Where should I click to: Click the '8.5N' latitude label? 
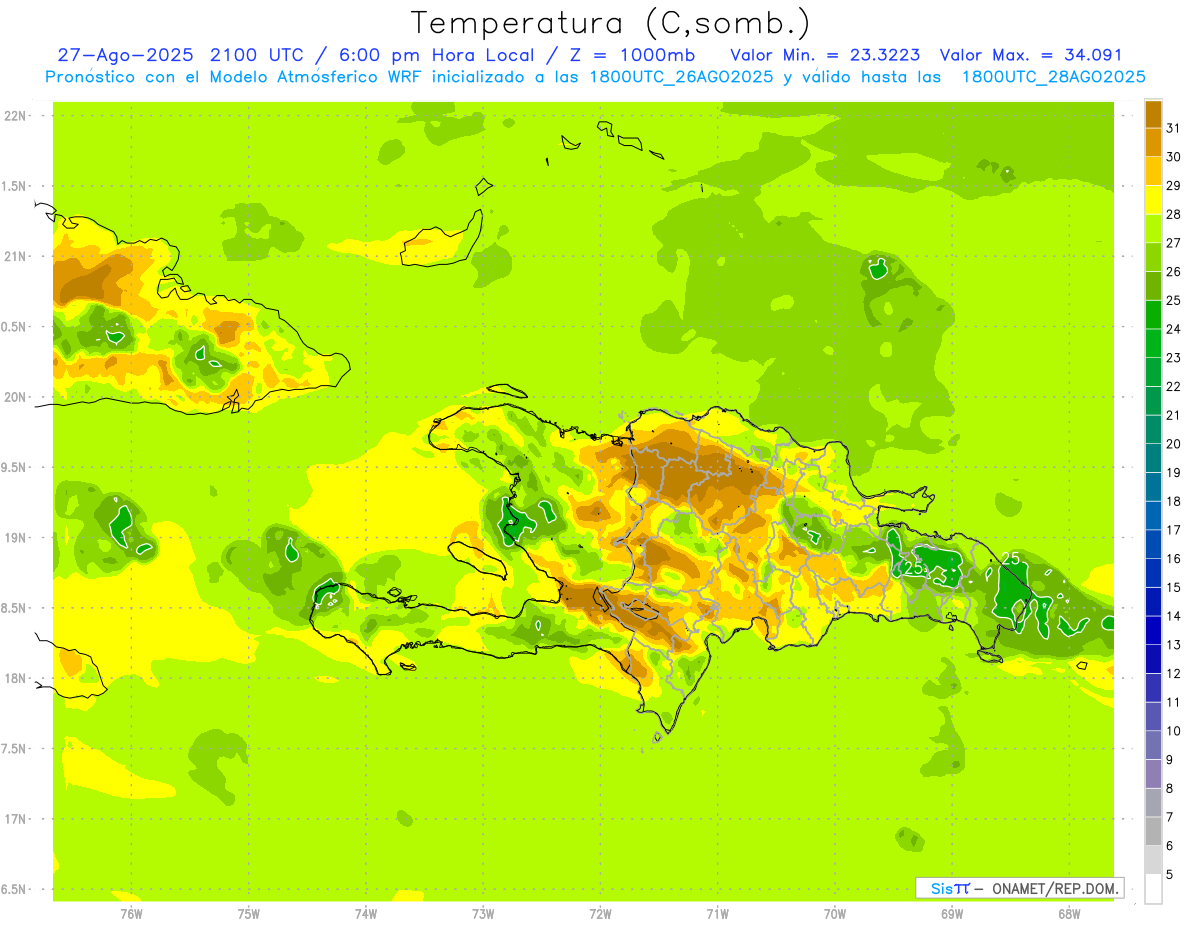(15, 609)
